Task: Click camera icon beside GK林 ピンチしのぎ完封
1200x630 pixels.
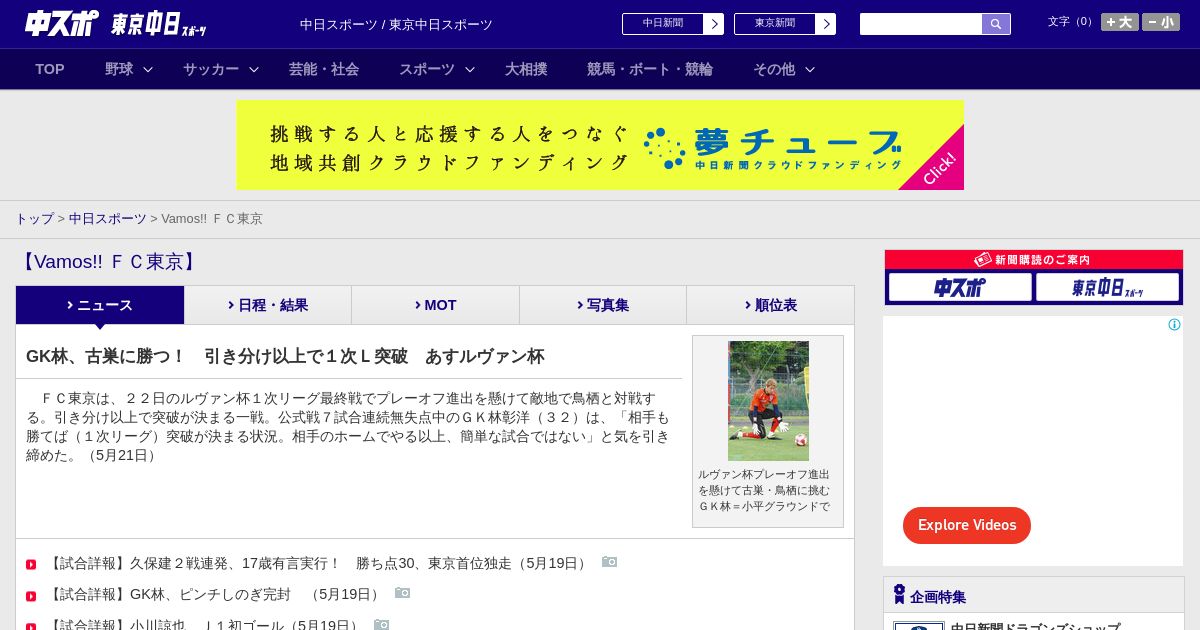Action: 402,593
